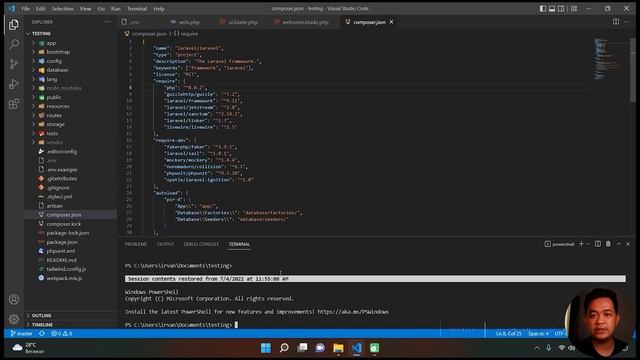Close the terminal panel
The width and height of the screenshot is (640, 360).
click(x=628, y=244)
